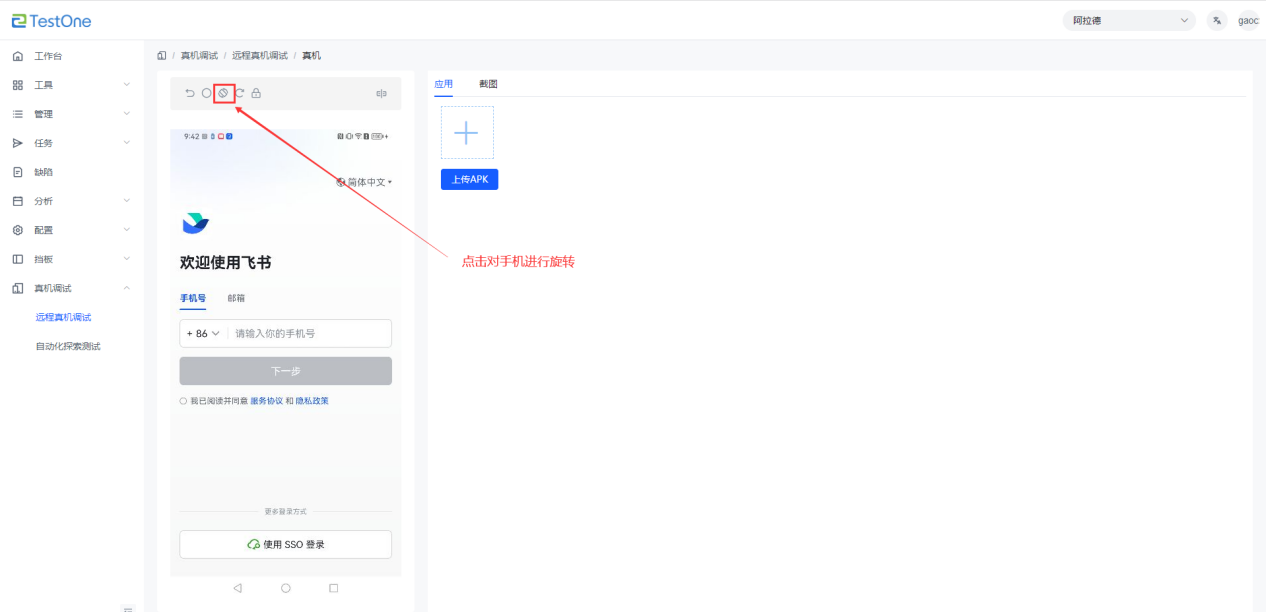Open the + 86 country code dropdown
This screenshot has width=1266, height=612.
pos(203,333)
